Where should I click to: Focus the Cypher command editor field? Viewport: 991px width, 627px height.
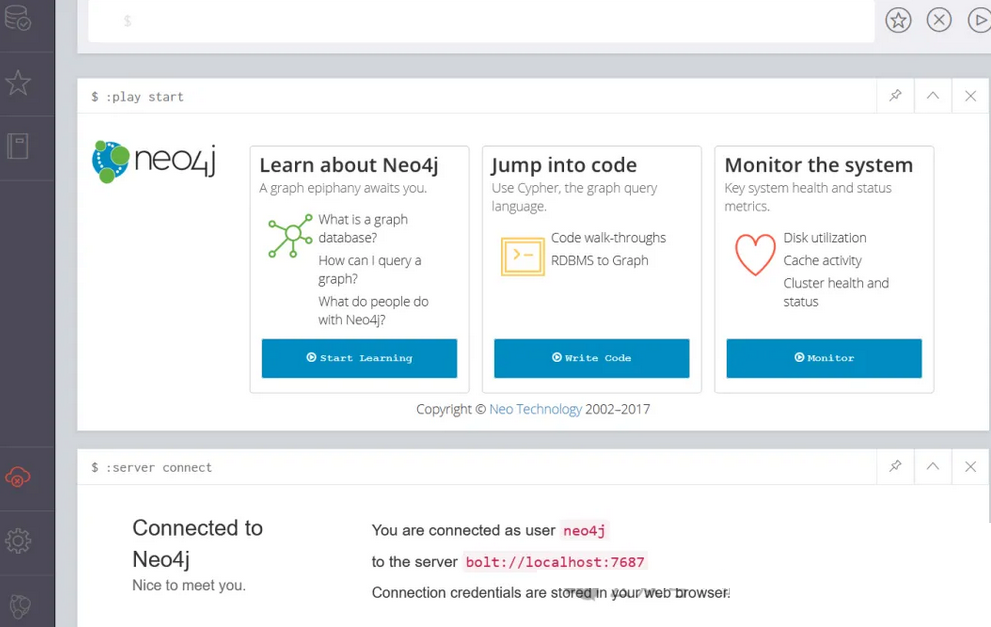tap(480, 21)
